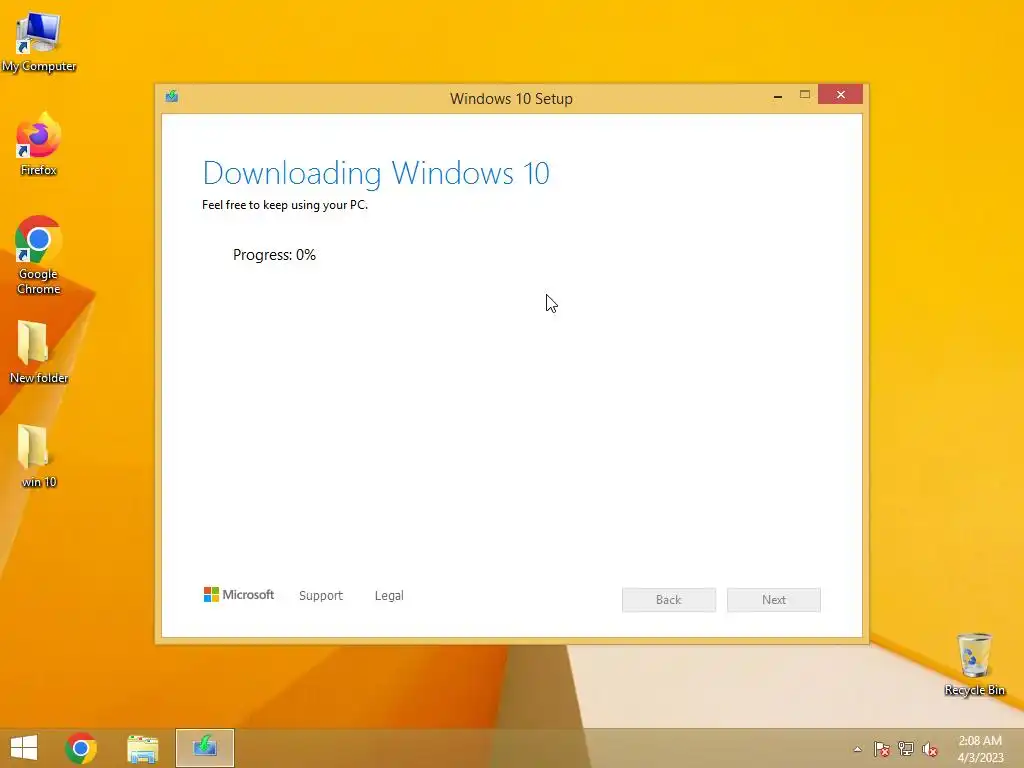Click the Next button
1024x768 pixels.
coord(774,600)
